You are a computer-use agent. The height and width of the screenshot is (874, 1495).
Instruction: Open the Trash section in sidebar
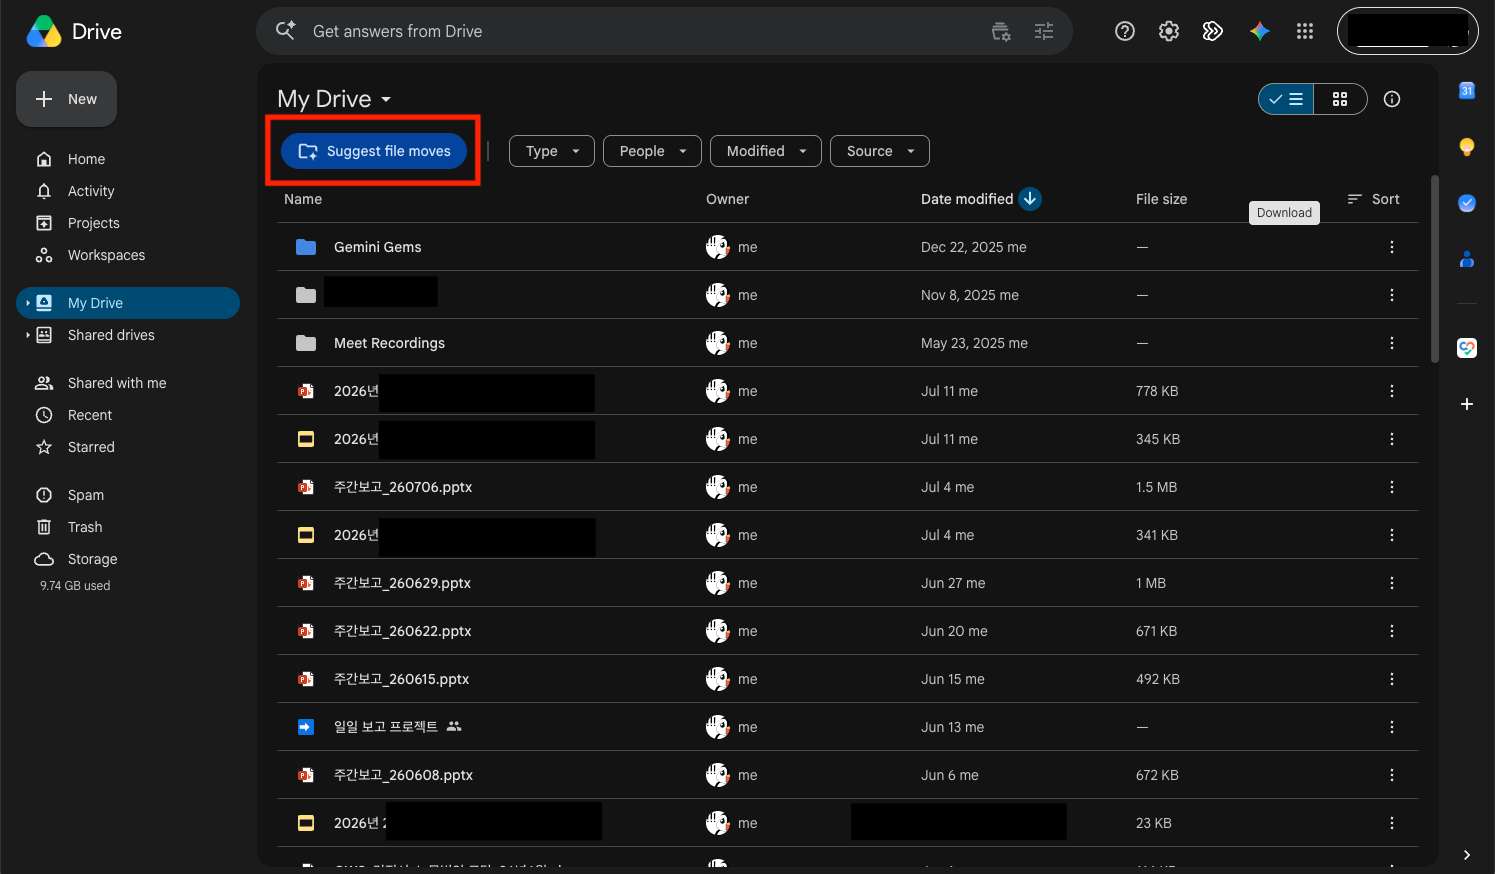[x=85, y=527]
